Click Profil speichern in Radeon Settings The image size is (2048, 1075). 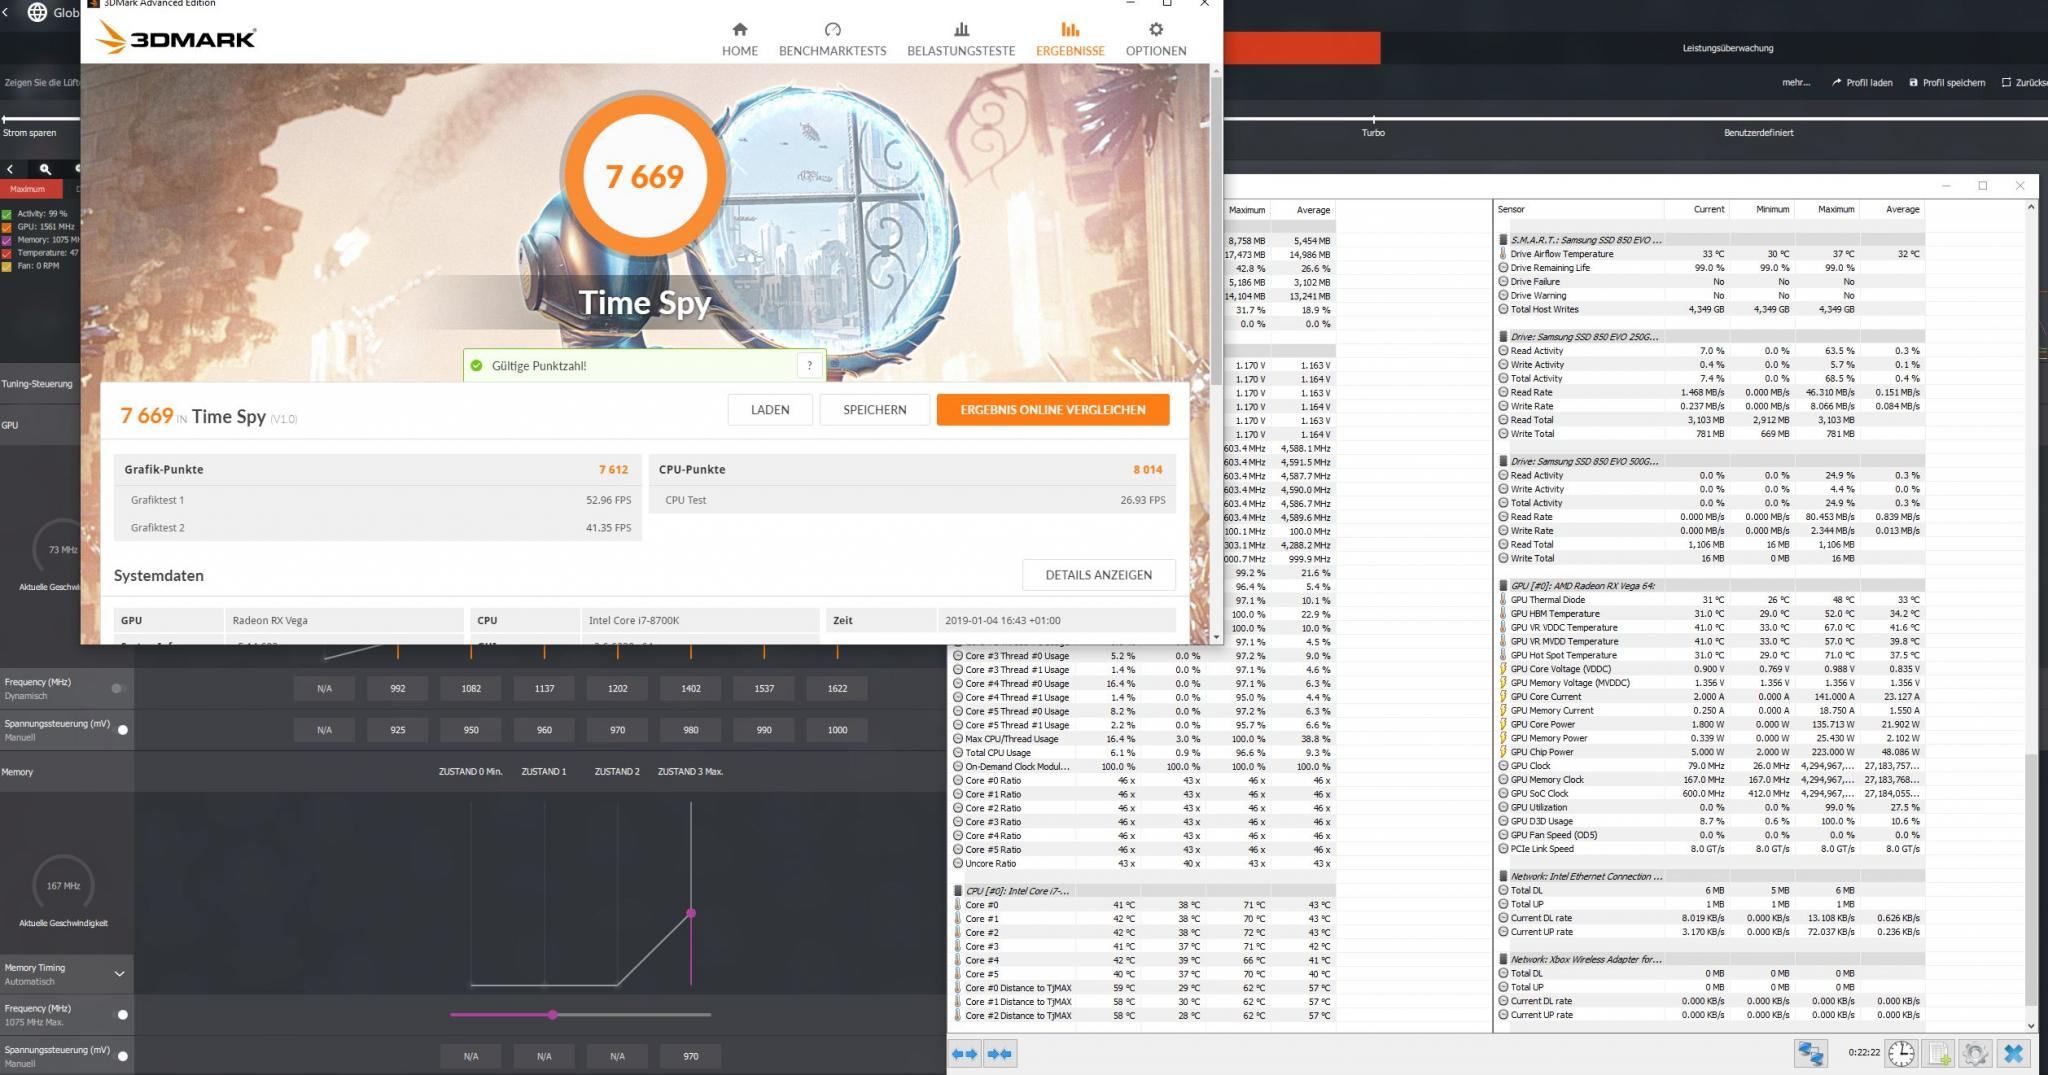coord(1948,83)
